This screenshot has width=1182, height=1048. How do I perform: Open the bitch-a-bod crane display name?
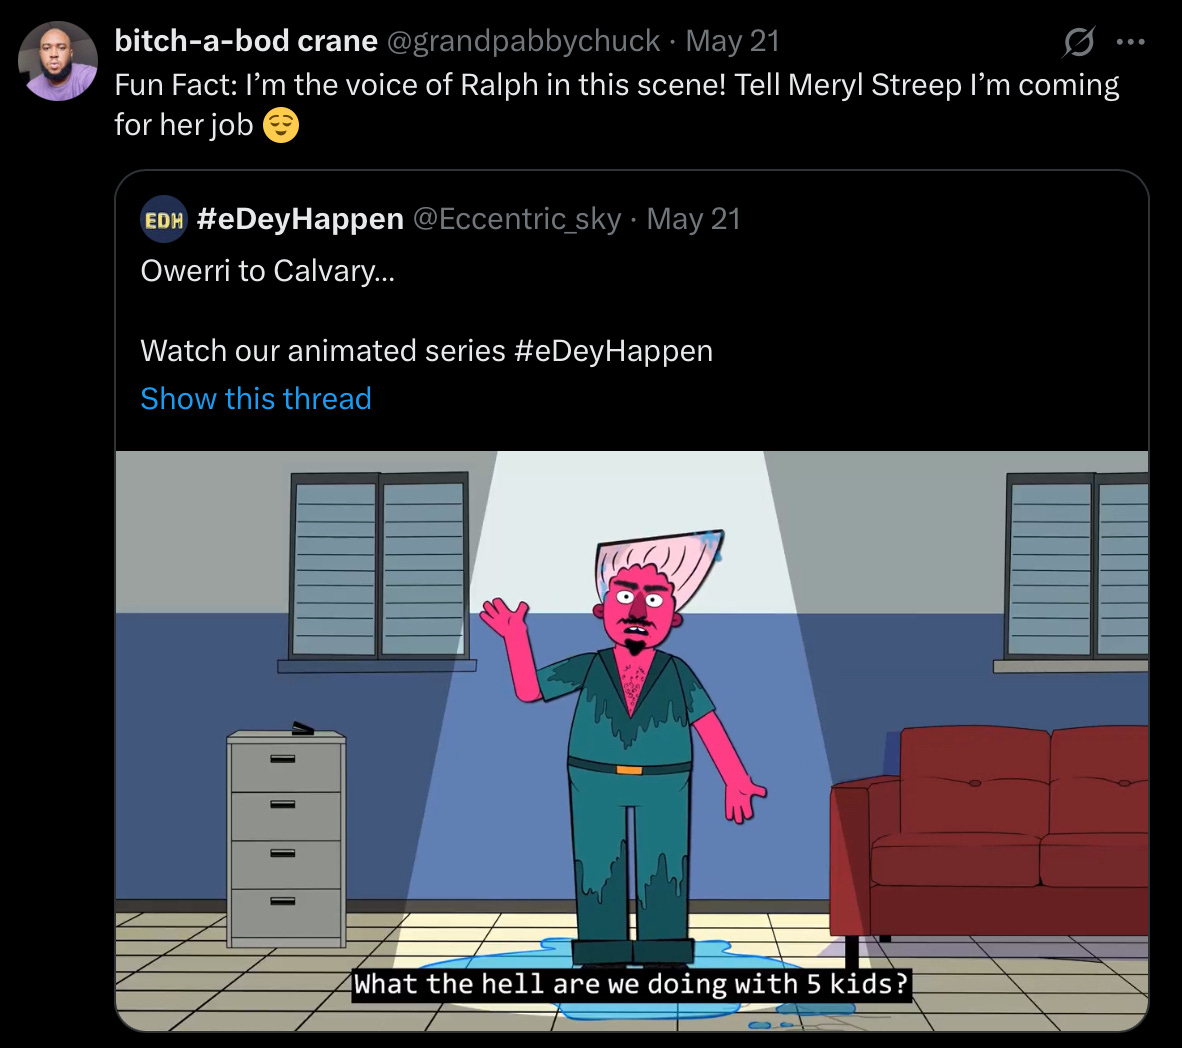[x=246, y=41]
